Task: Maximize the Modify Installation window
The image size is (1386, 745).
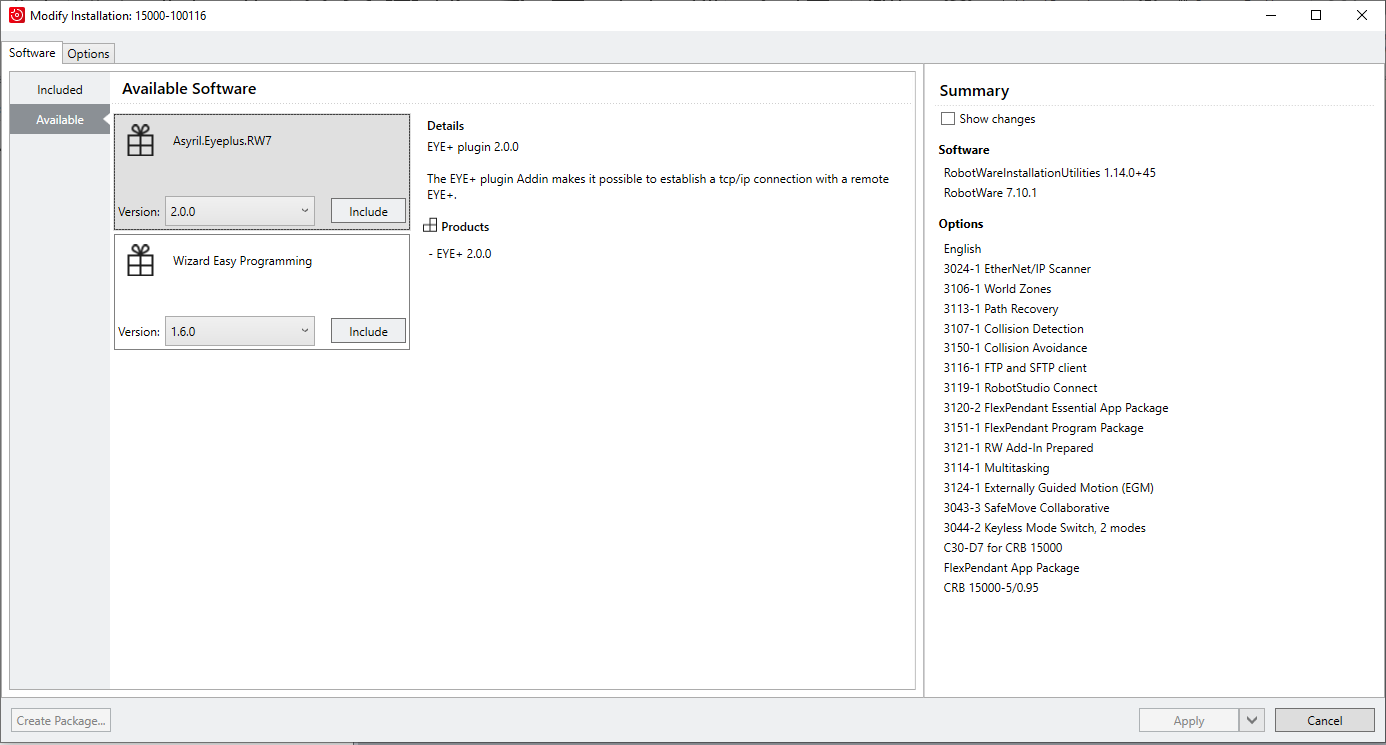Action: coord(1316,15)
